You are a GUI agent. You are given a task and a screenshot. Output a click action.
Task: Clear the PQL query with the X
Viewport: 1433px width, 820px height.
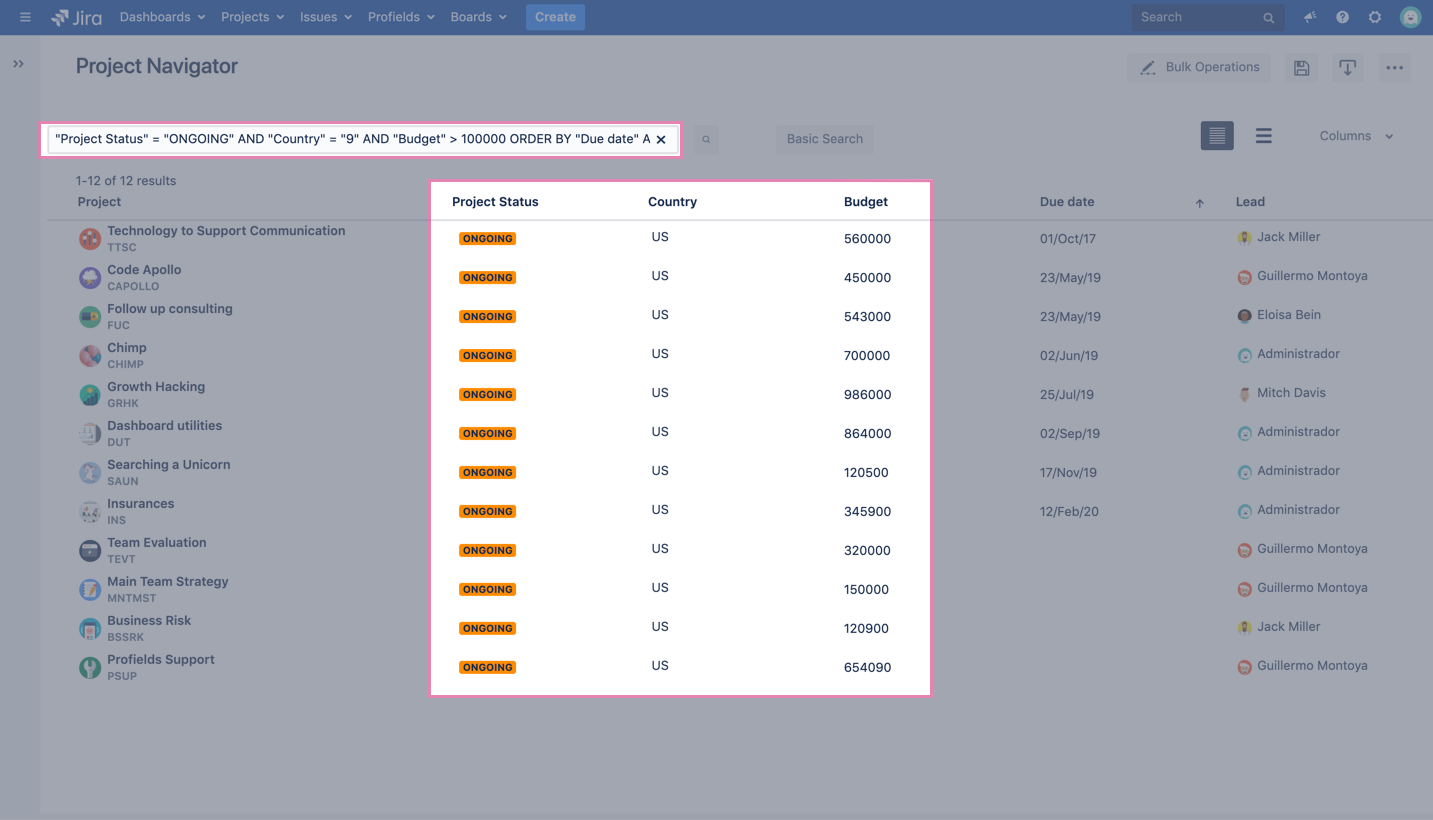click(x=661, y=139)
